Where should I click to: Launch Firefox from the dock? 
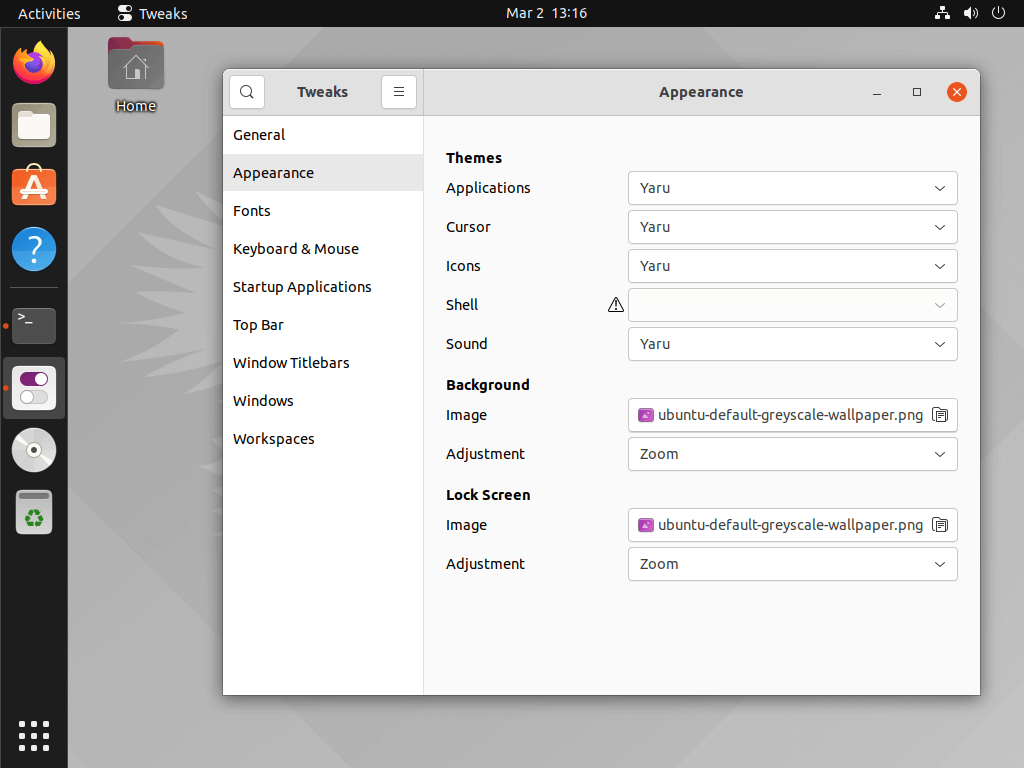[34, 64]
